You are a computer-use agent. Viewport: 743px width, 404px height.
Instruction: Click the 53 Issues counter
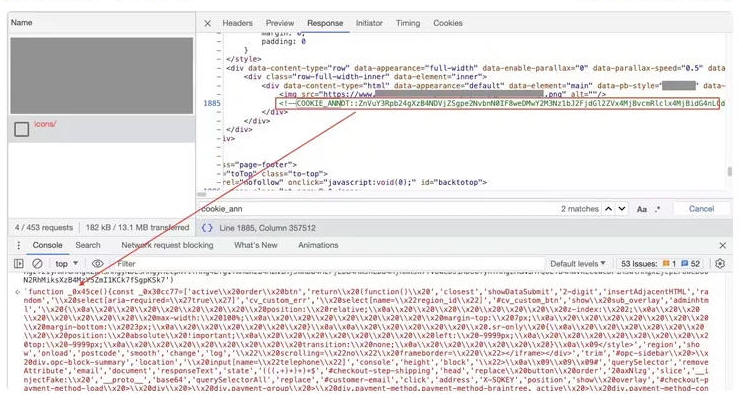pyautogui.click(x=660, y=264)
